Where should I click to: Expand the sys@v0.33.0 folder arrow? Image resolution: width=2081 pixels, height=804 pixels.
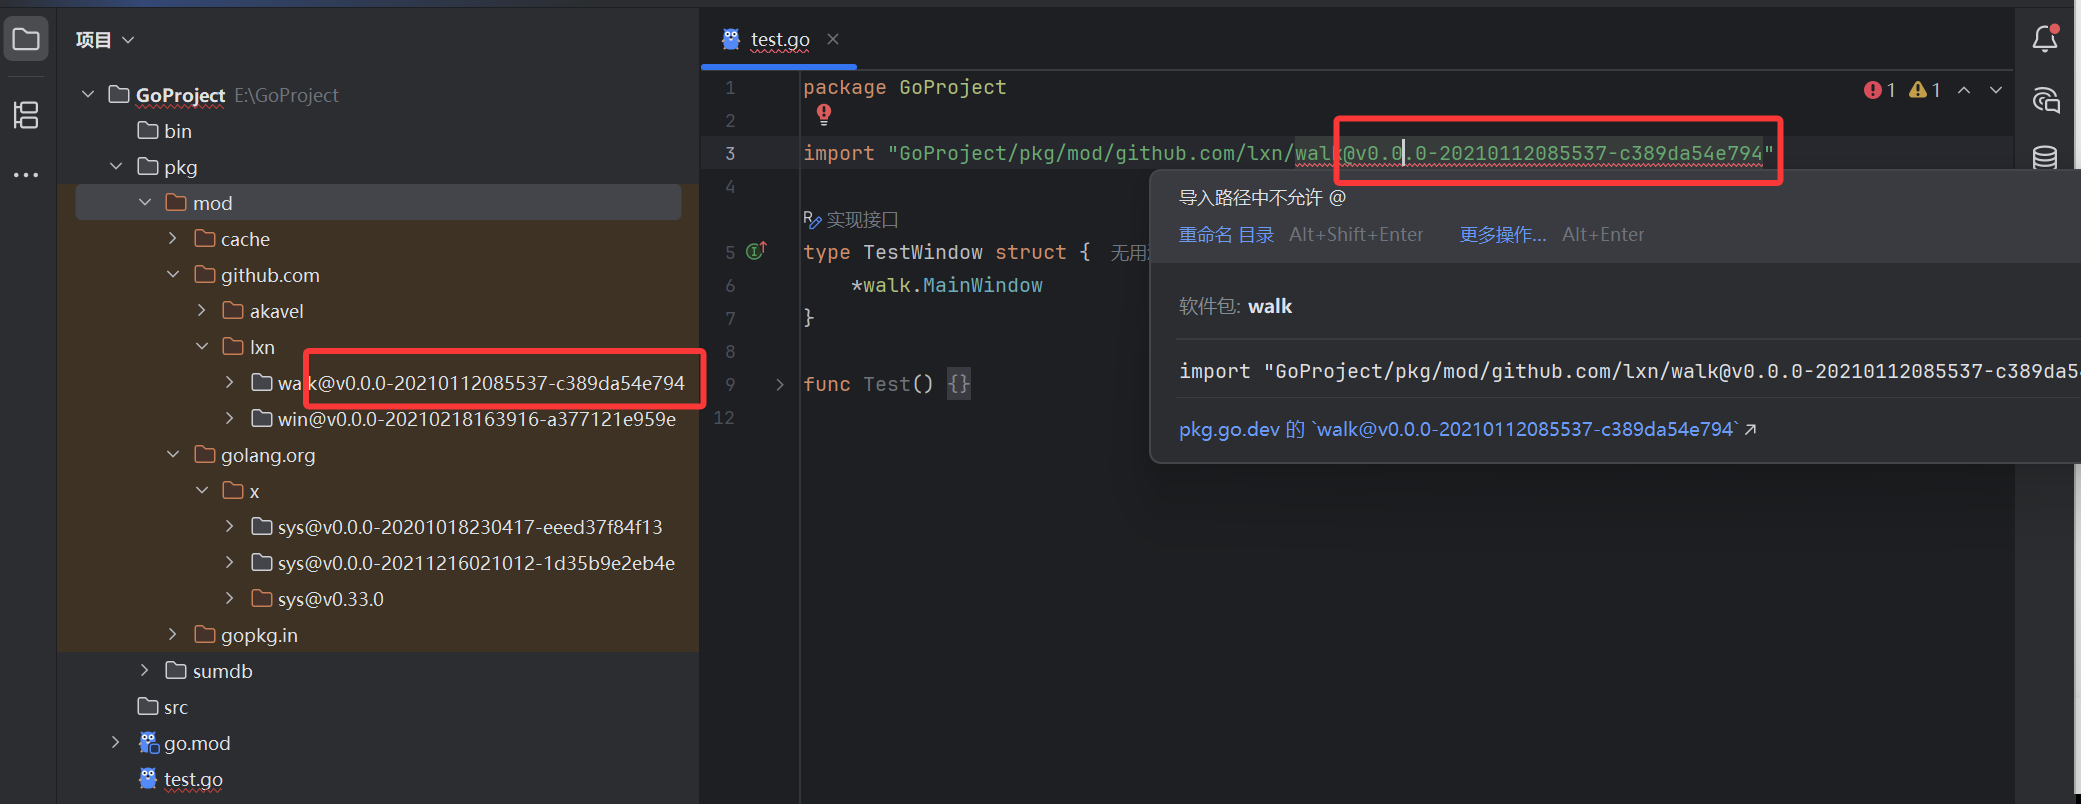point(230,598)
